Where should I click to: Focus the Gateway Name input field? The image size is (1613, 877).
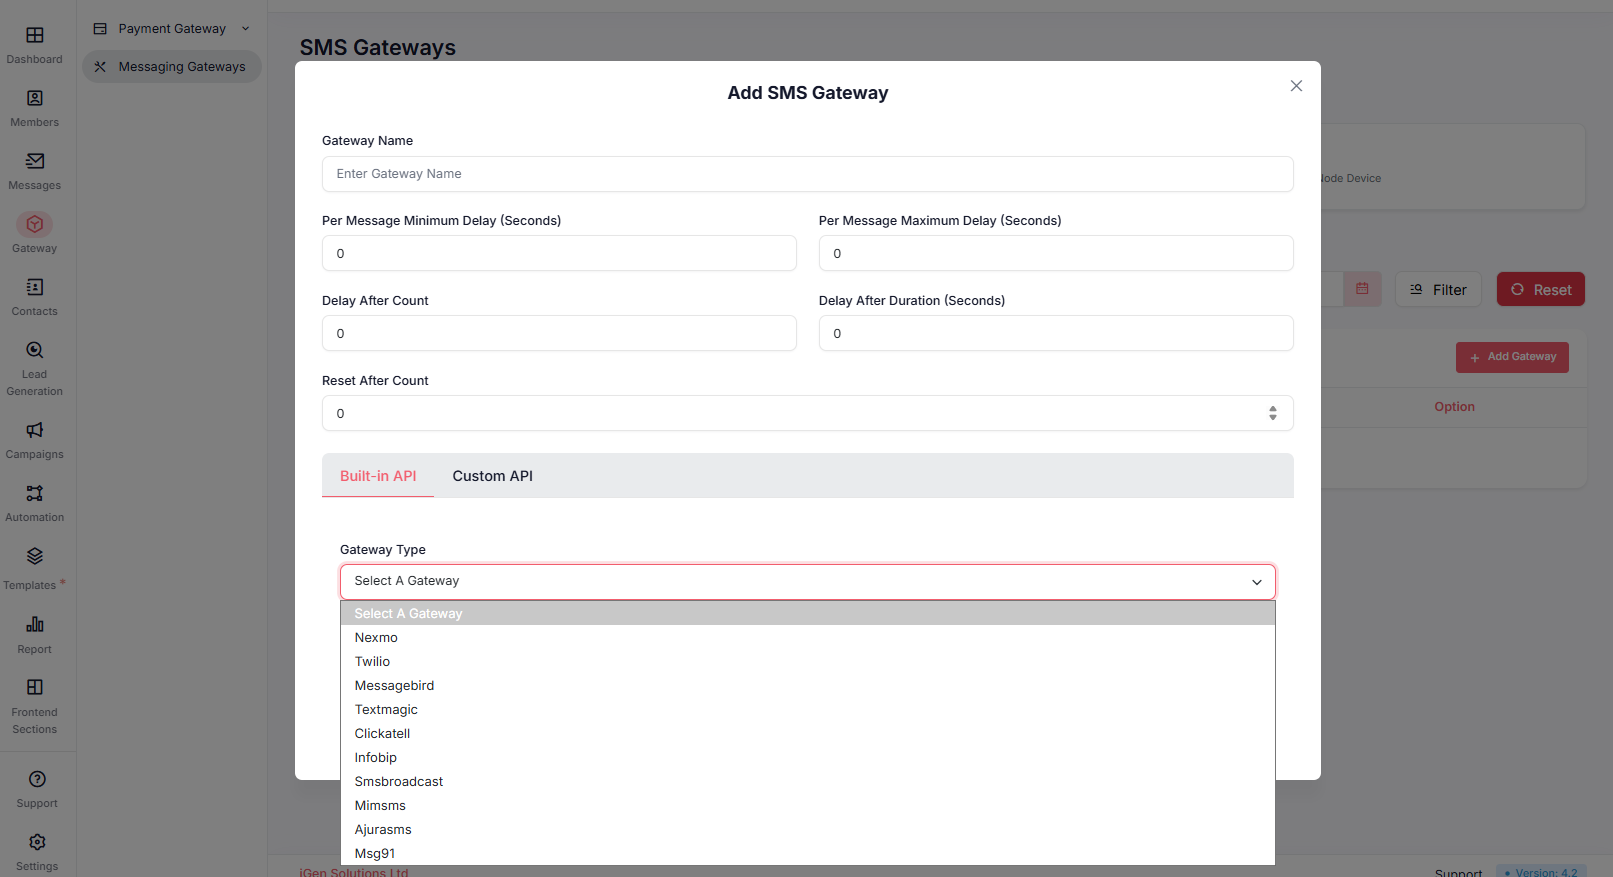click(x=807, y=174)
